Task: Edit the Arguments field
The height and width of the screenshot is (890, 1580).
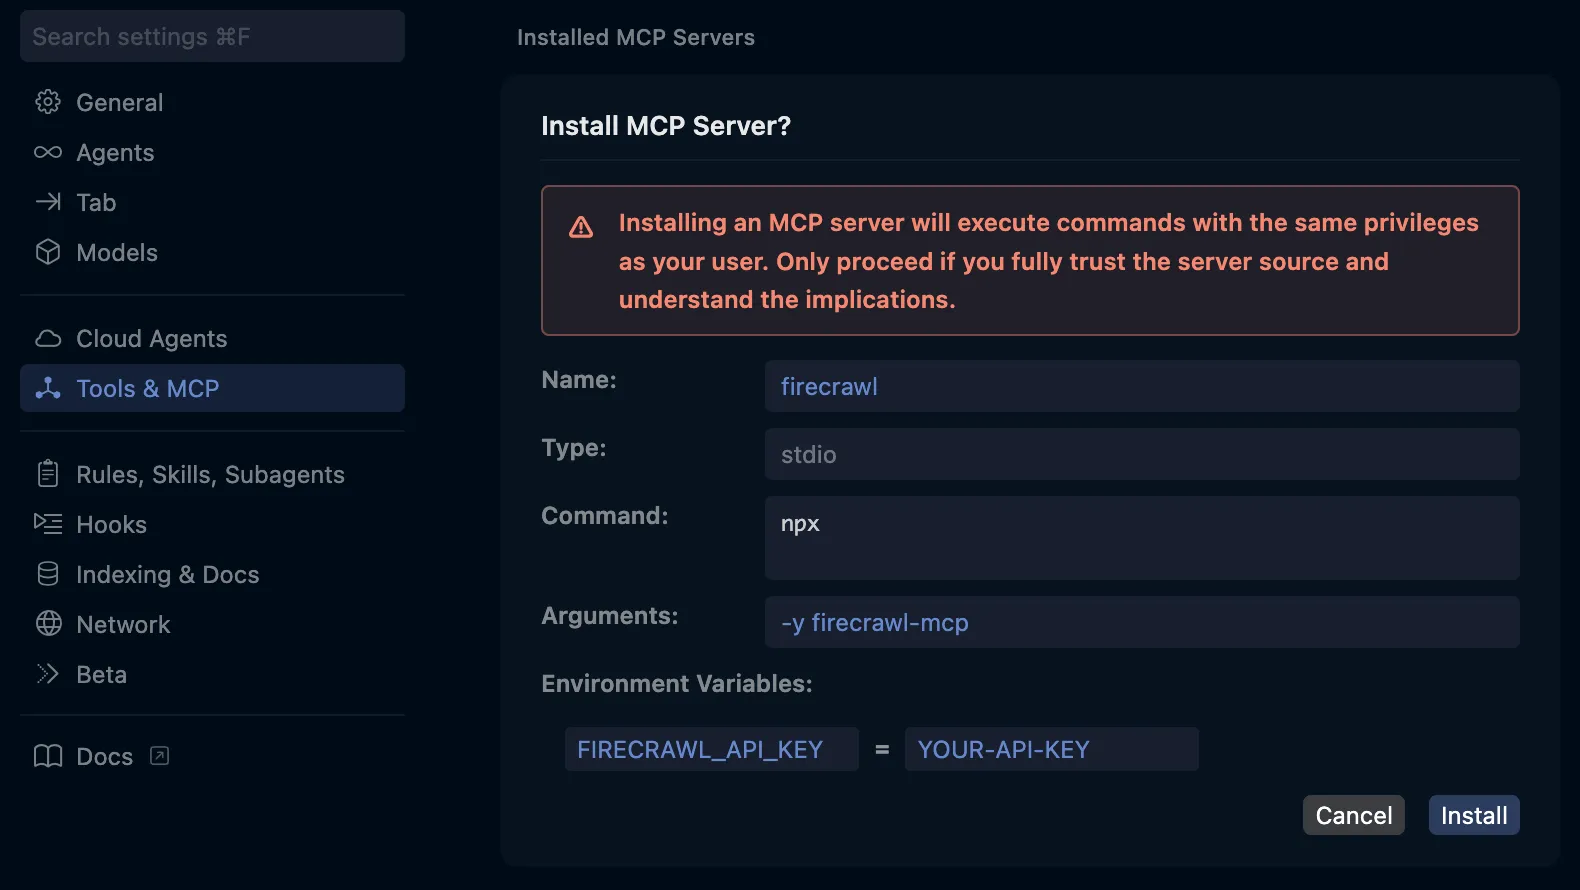Action: point(1141,622)
